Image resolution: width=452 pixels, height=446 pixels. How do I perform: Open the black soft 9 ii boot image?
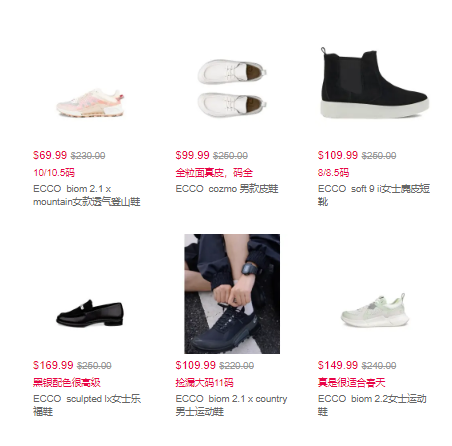(375, 83)
